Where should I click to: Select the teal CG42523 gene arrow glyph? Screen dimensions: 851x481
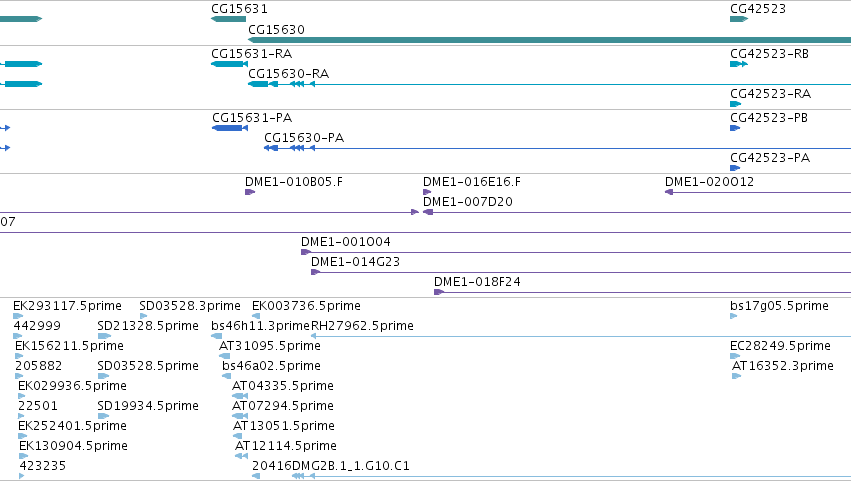739,19
